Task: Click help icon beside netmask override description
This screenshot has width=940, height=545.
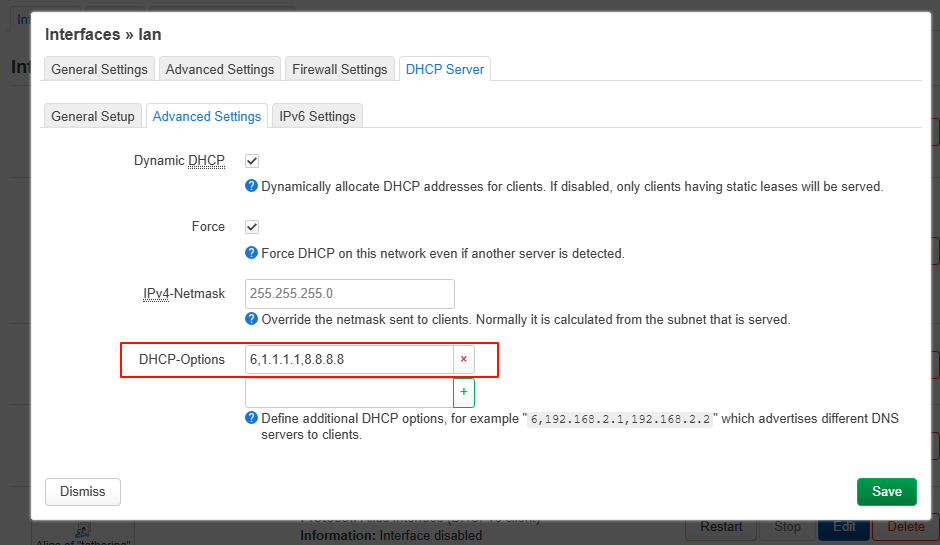Action: tap(252, 318)
